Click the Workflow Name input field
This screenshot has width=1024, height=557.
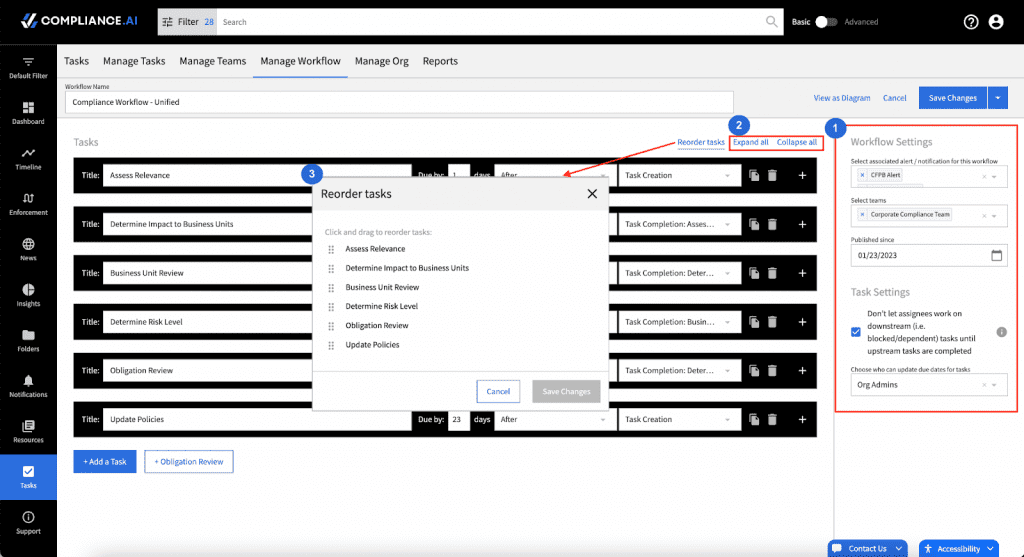pyautogui.click(x=399, y=102)
